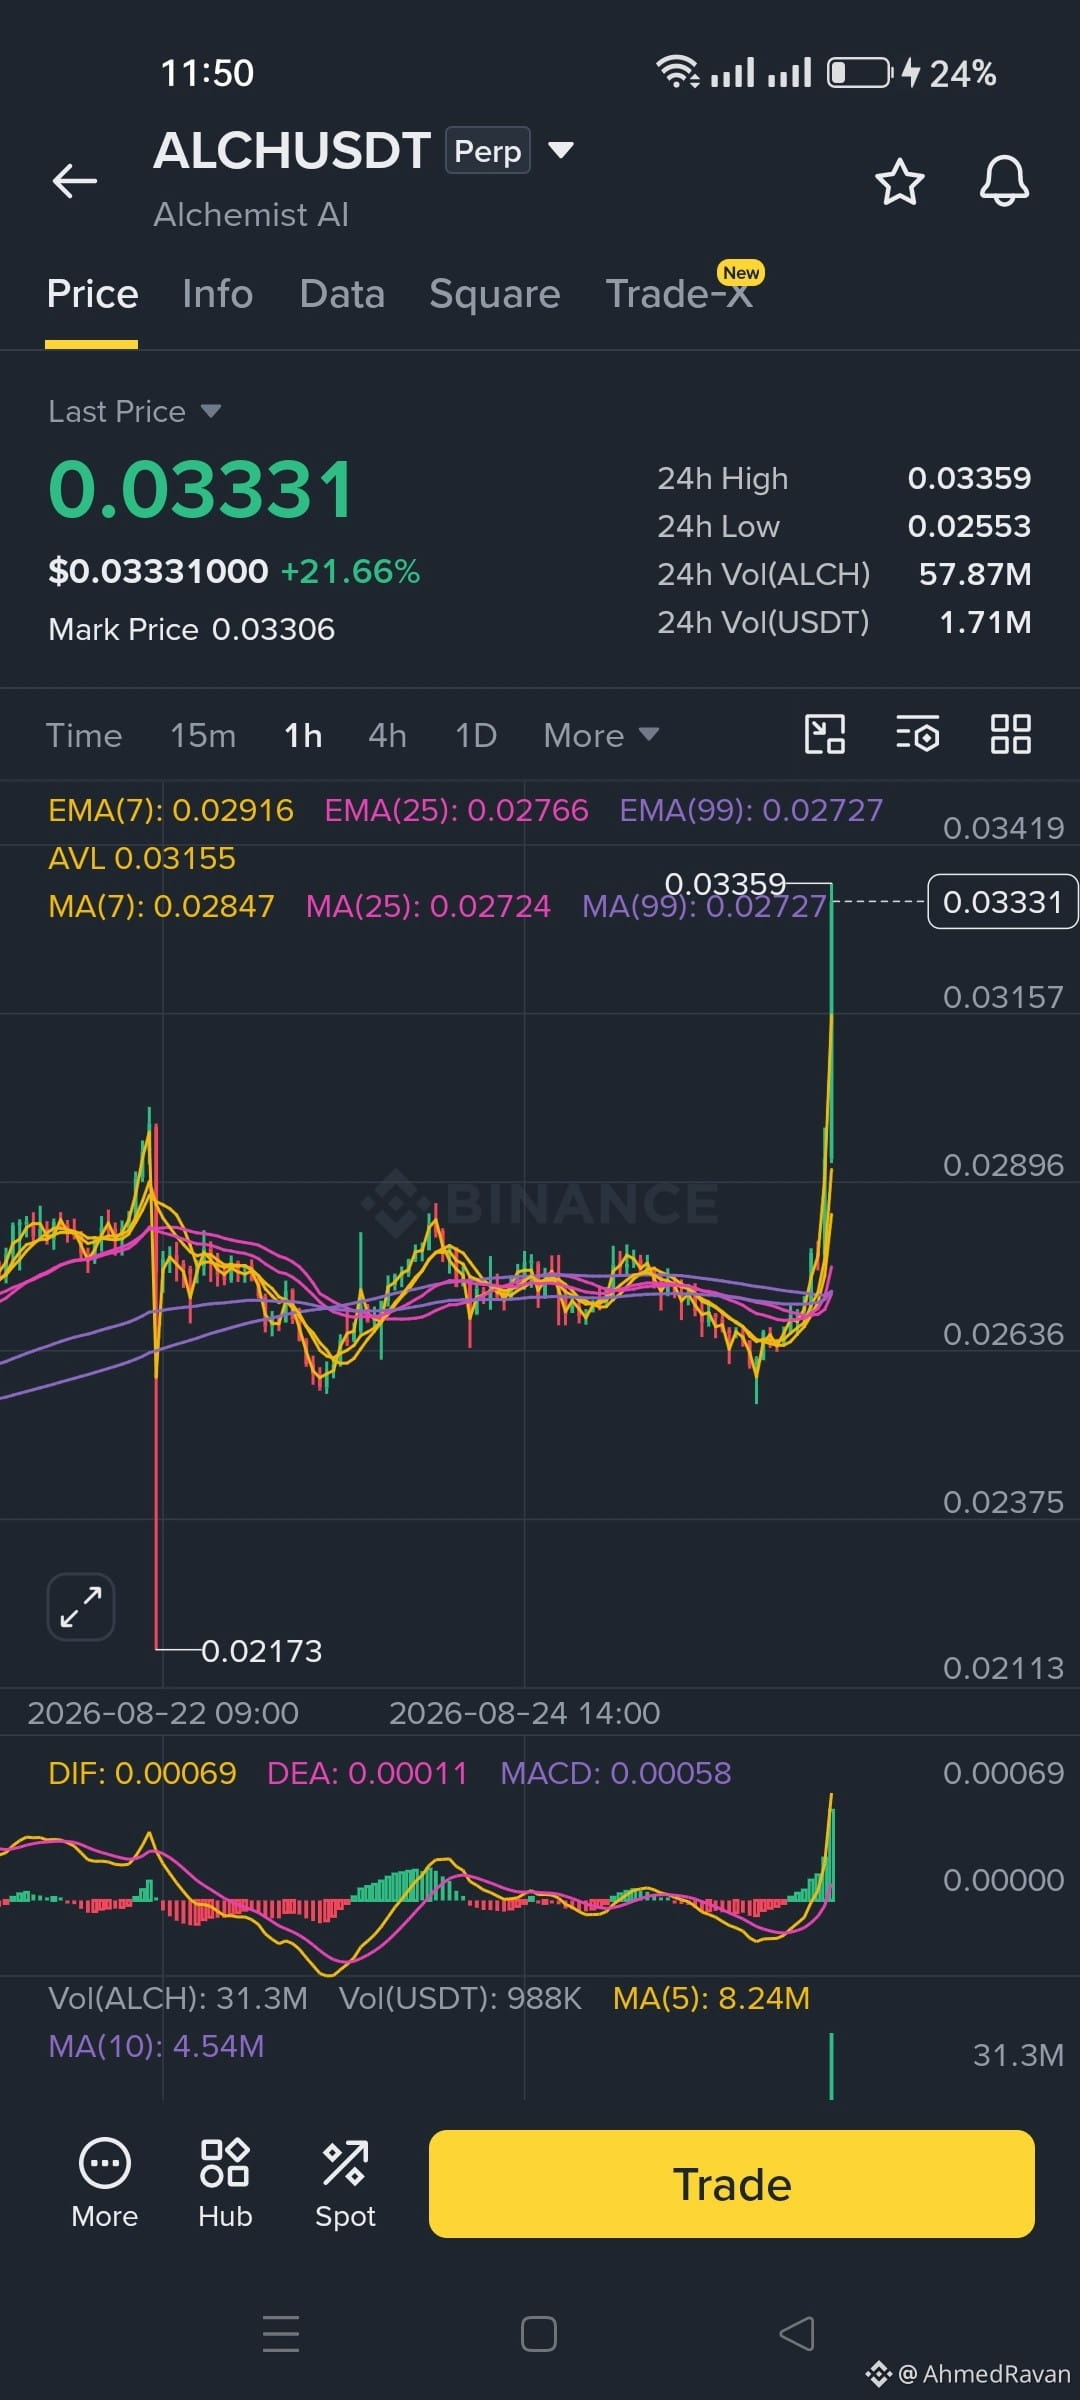Tap the volume MA(5) 8.24M label

[711, 1998]
